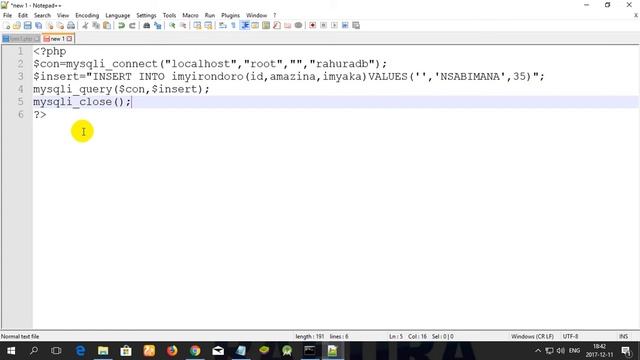Image resolution: width=640 pixels, height=360 pixels.
Task: Click Run Macro Multiple Times icon
Action: click(345, 25)
